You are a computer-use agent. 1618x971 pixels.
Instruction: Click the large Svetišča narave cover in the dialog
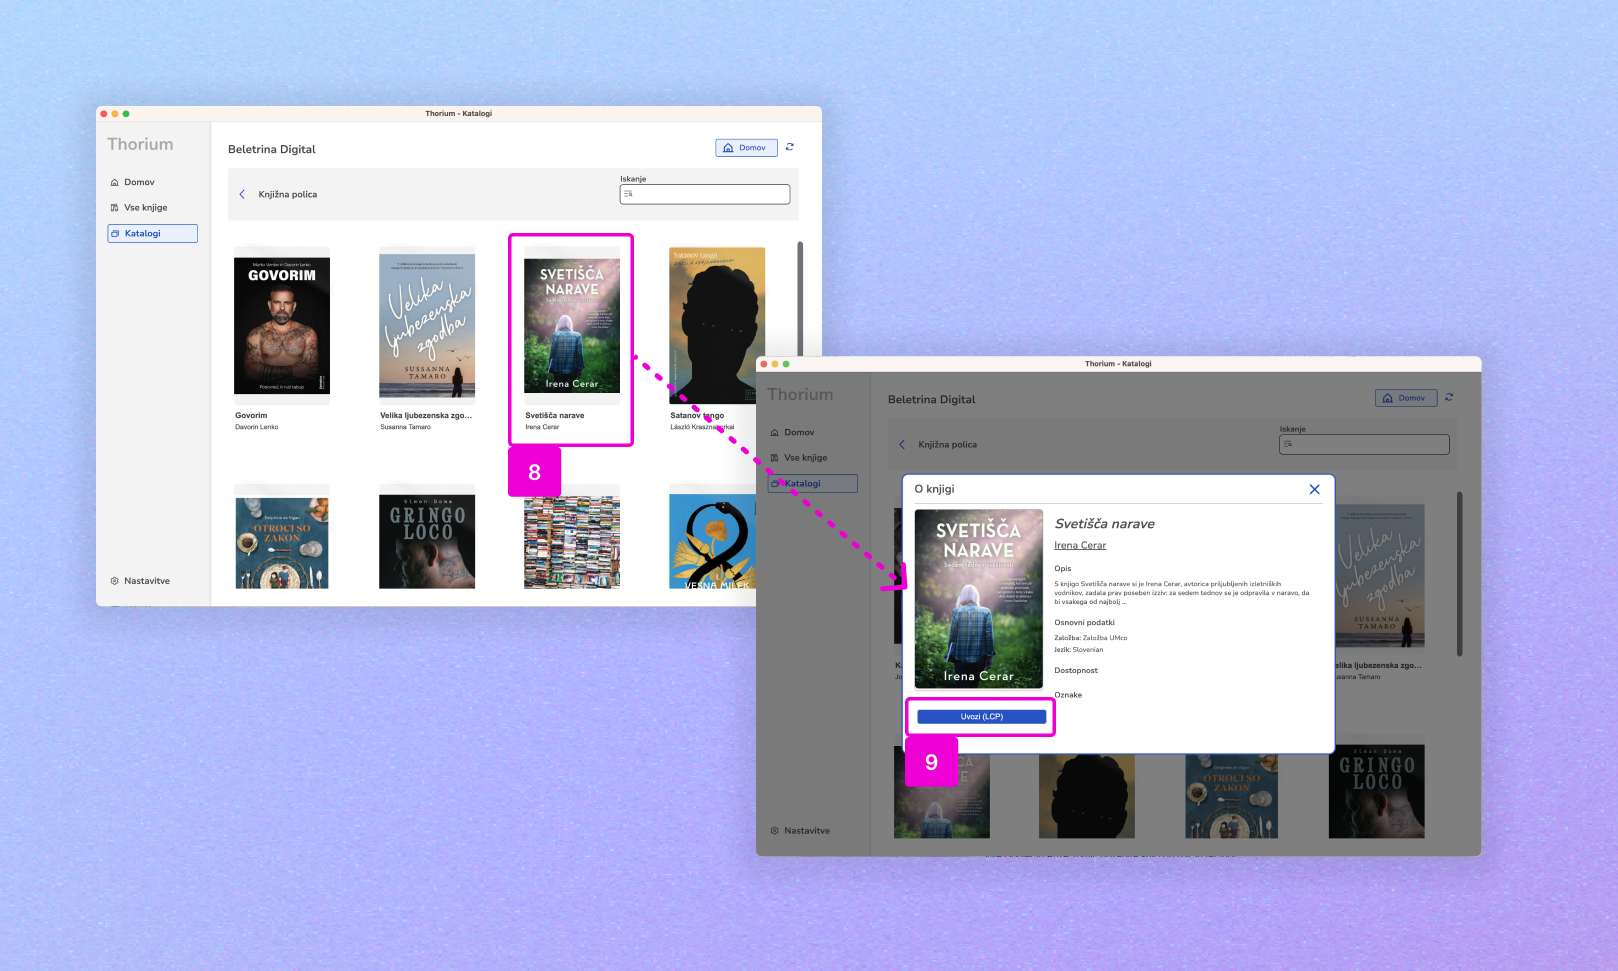[979, 599]
